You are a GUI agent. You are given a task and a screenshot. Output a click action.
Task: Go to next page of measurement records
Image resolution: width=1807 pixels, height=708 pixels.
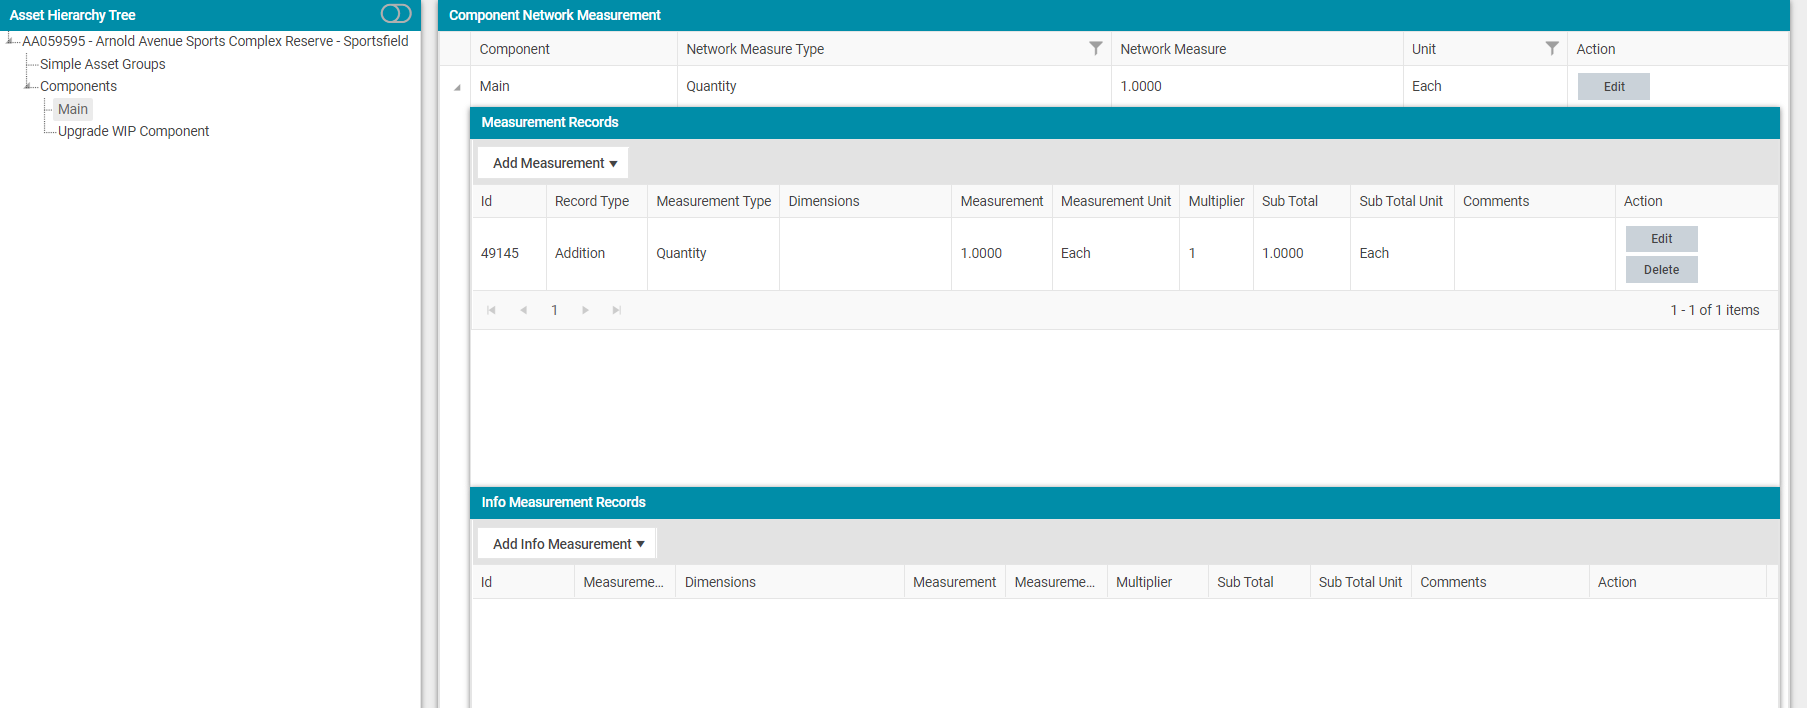pyautogui.click(x=585, y=310)
